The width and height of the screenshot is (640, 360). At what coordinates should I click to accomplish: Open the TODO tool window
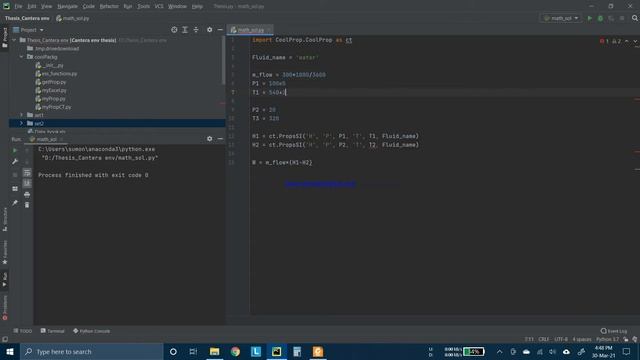pyautogui.click(x=22, y=331)
